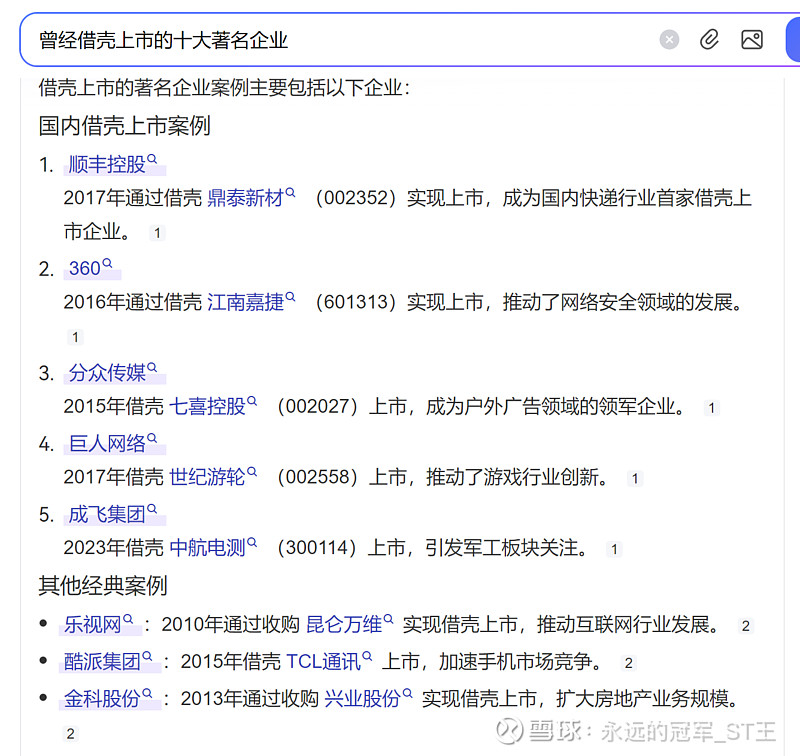The image size is (800, 756).
Task: Click the search icon beside 成飞集团
Action: [x=152, y=509]
